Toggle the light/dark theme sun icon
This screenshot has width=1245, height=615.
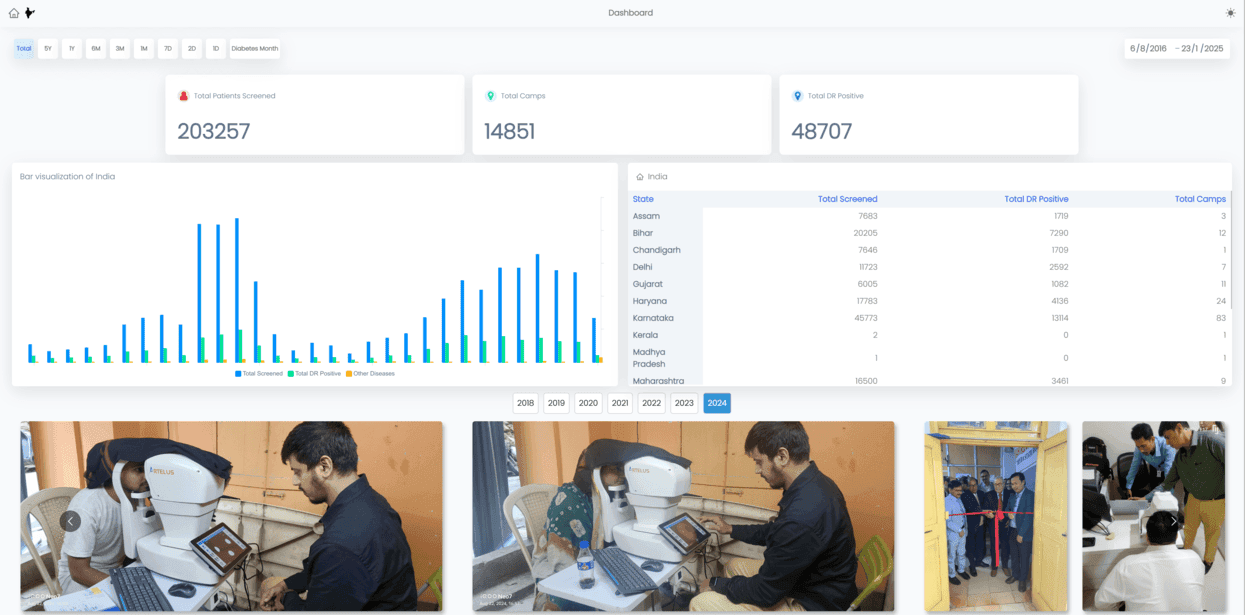click(1231, 13)
